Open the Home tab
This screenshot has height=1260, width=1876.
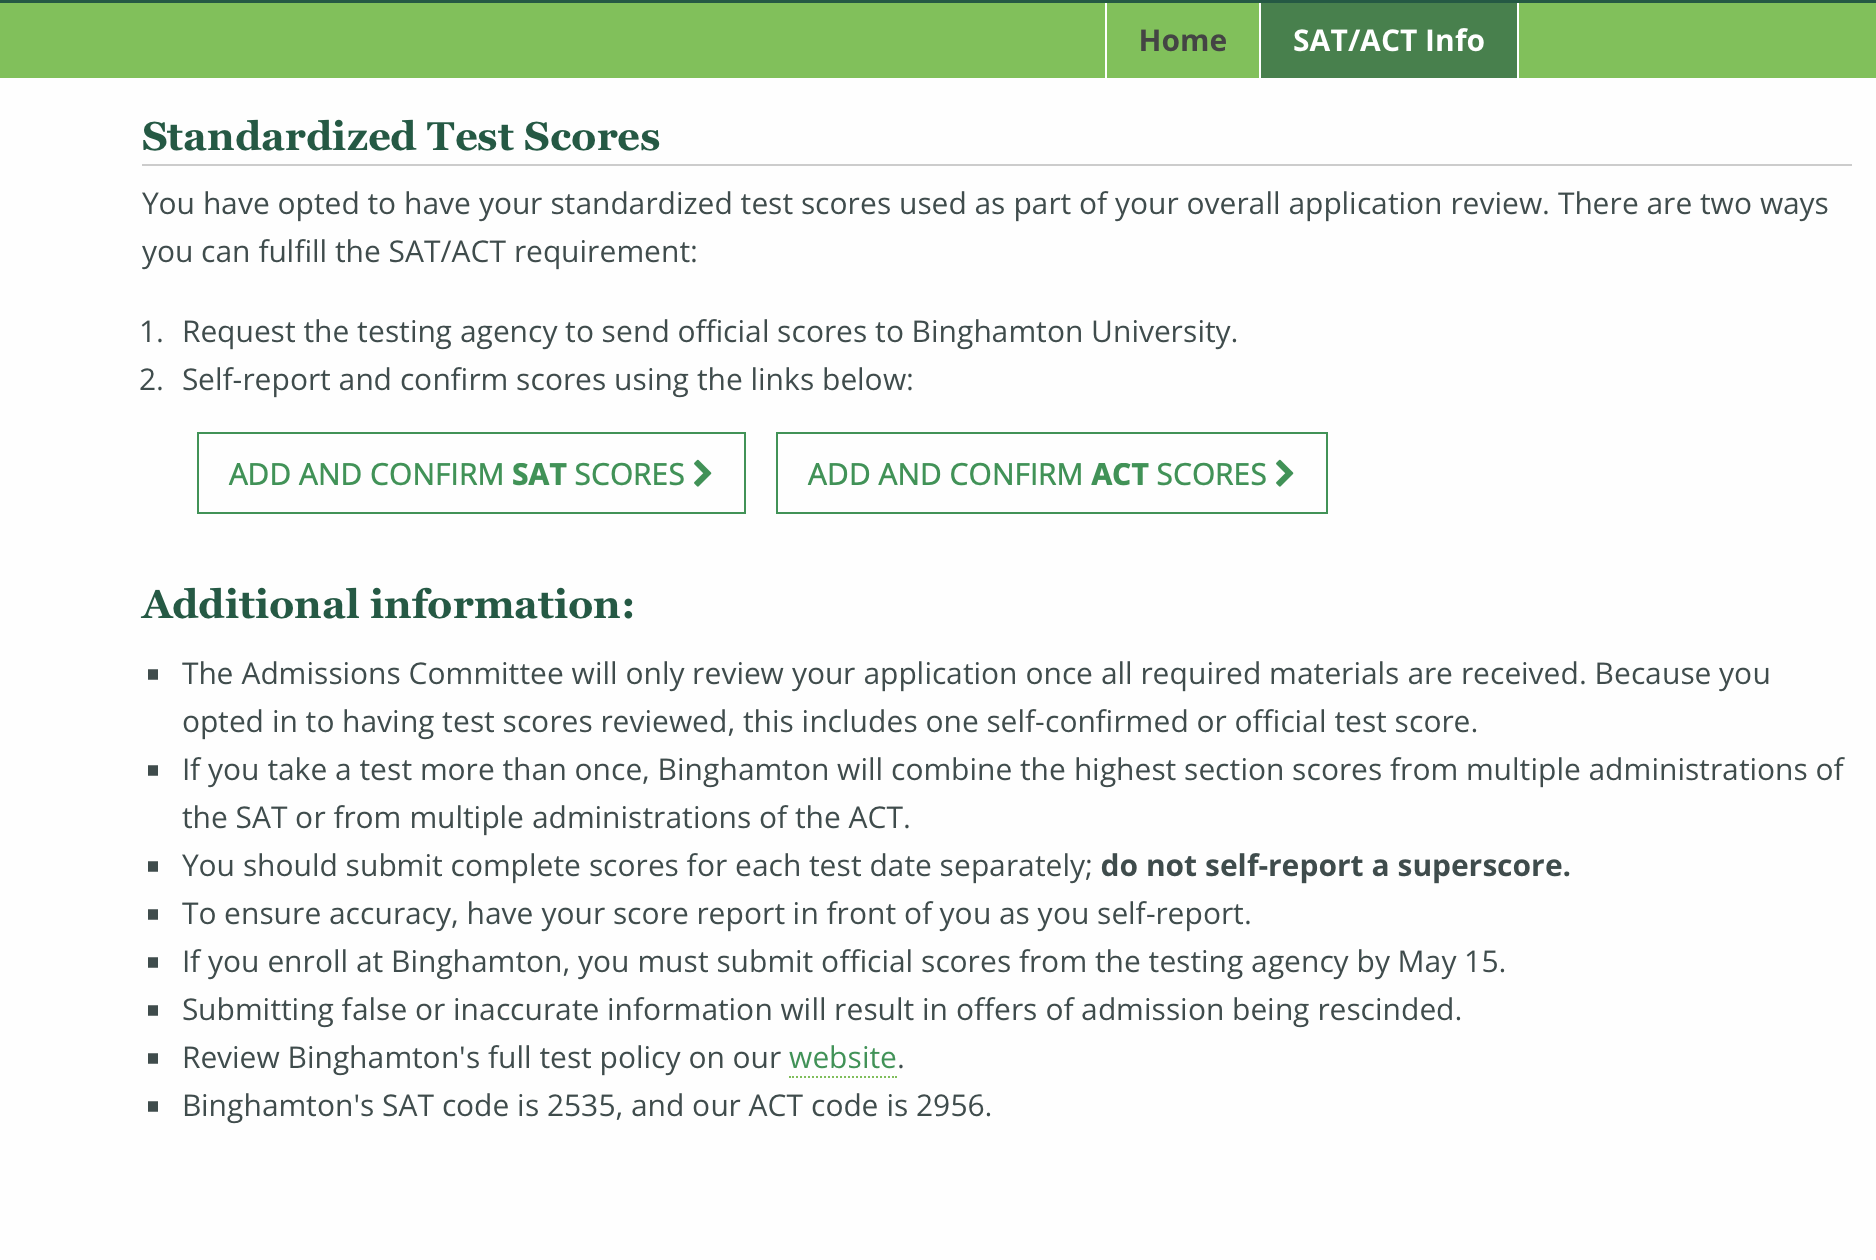coord(1182,40)
